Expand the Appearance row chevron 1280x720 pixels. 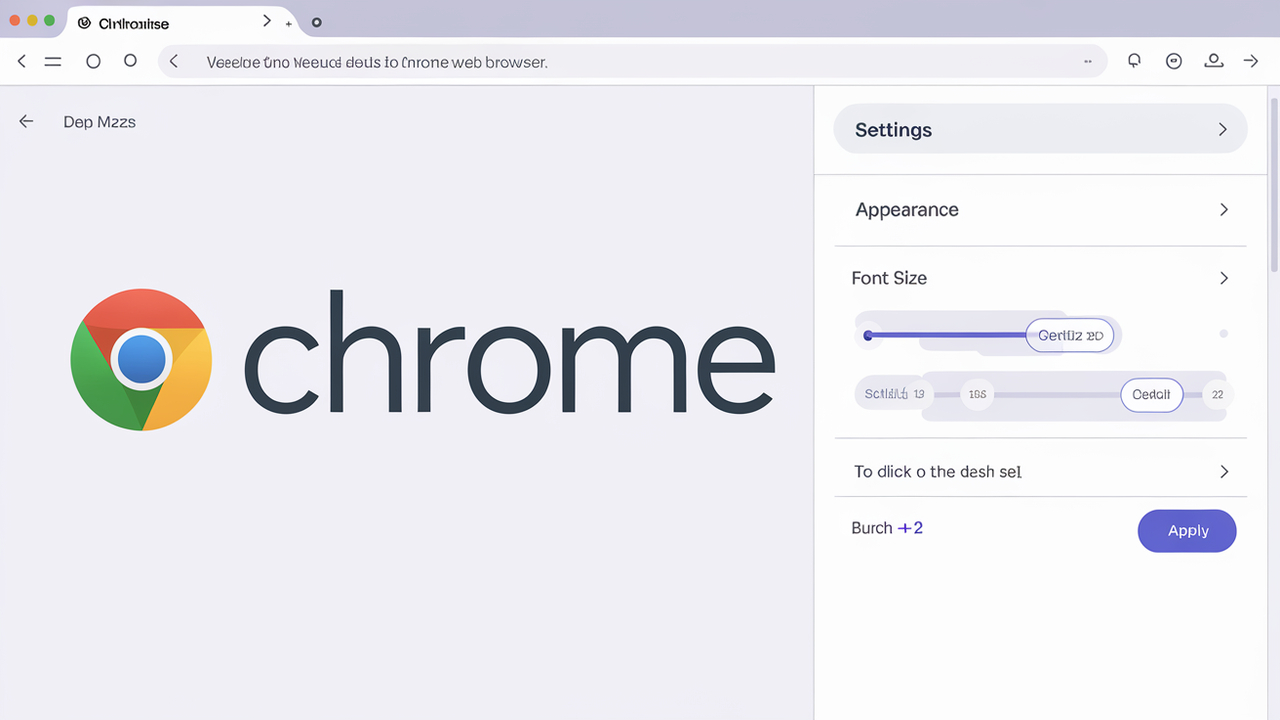point(1223,210)
